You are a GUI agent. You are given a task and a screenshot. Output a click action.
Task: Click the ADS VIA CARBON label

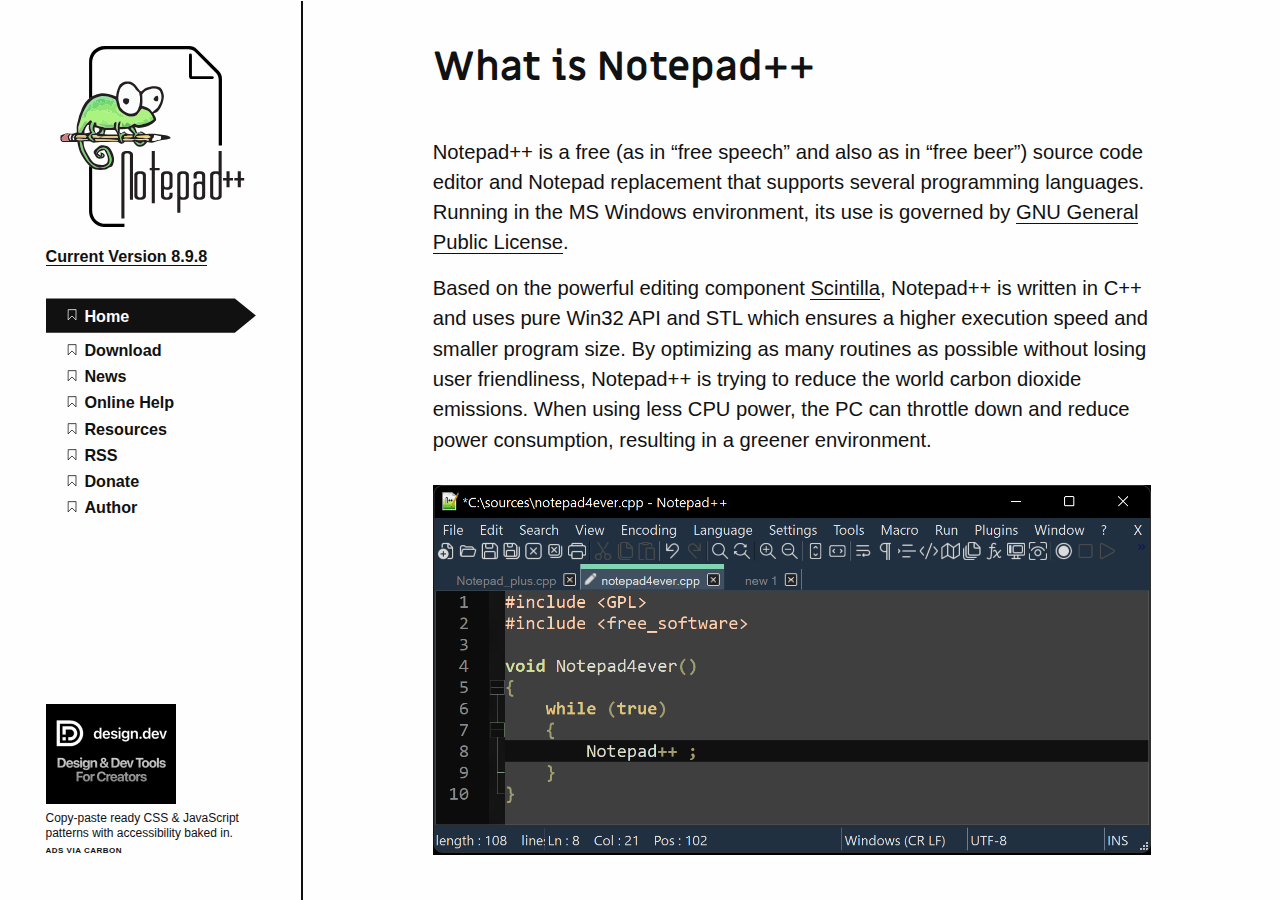click(x=84, y=851)
